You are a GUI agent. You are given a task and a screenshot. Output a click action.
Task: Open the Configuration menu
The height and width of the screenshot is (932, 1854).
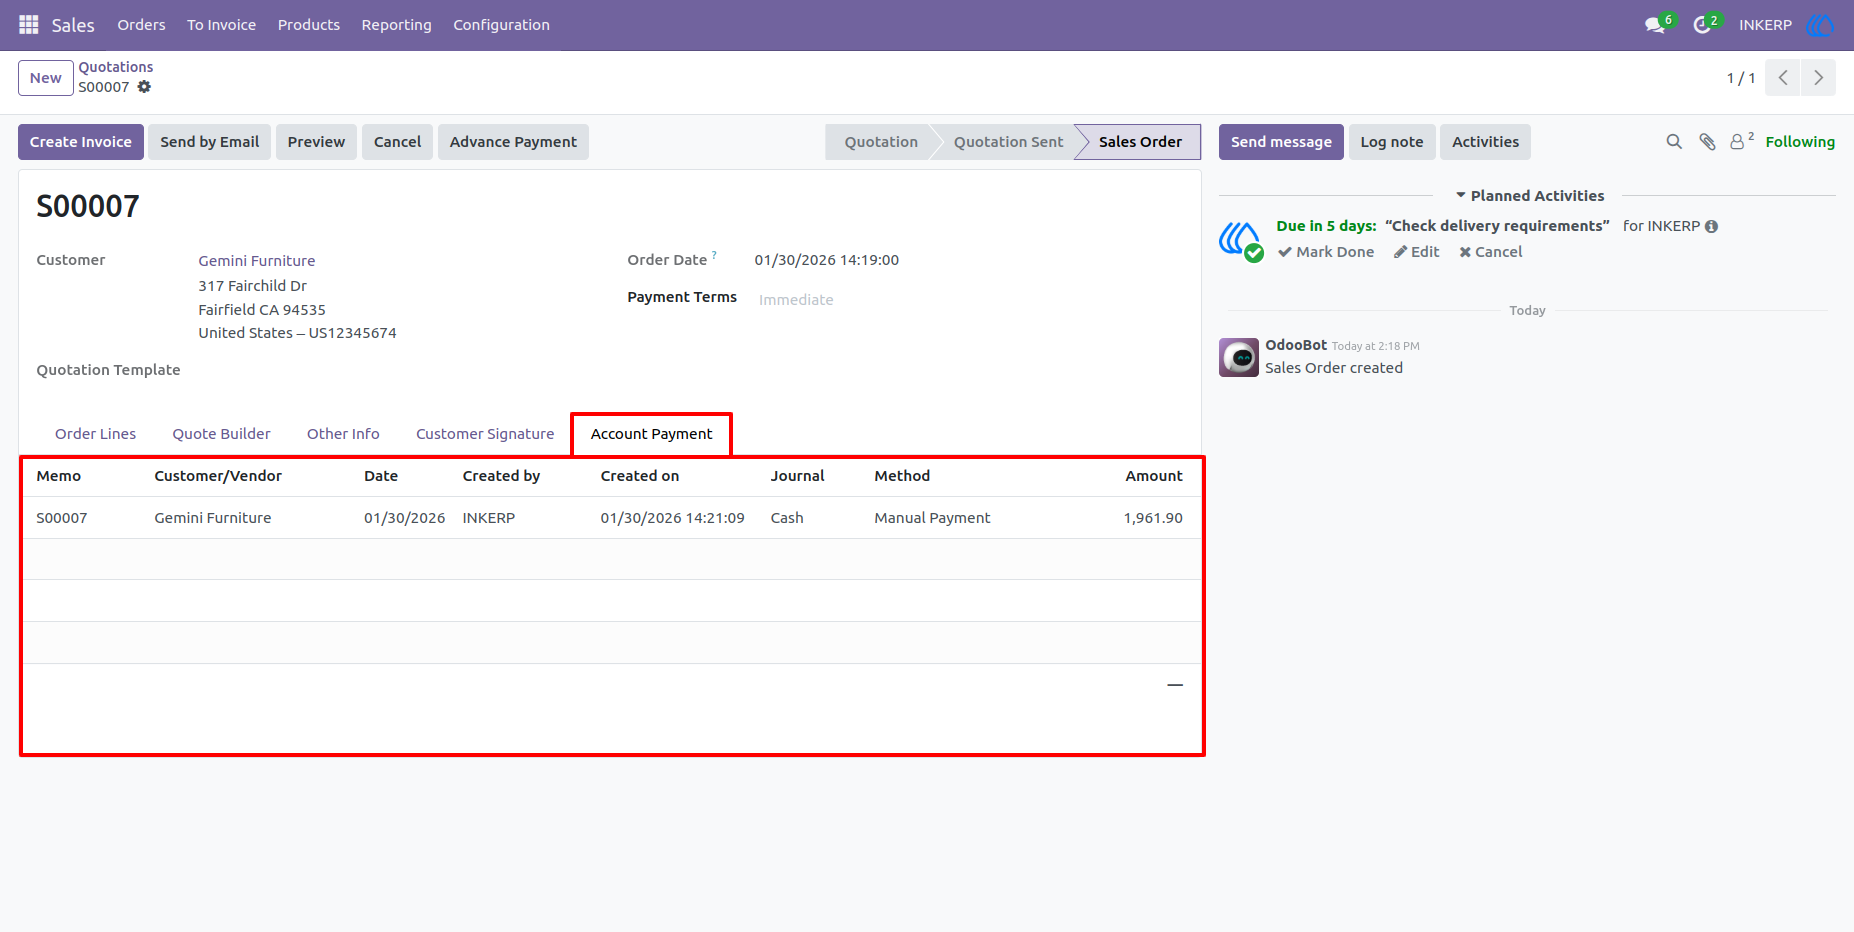click(501, 25)
